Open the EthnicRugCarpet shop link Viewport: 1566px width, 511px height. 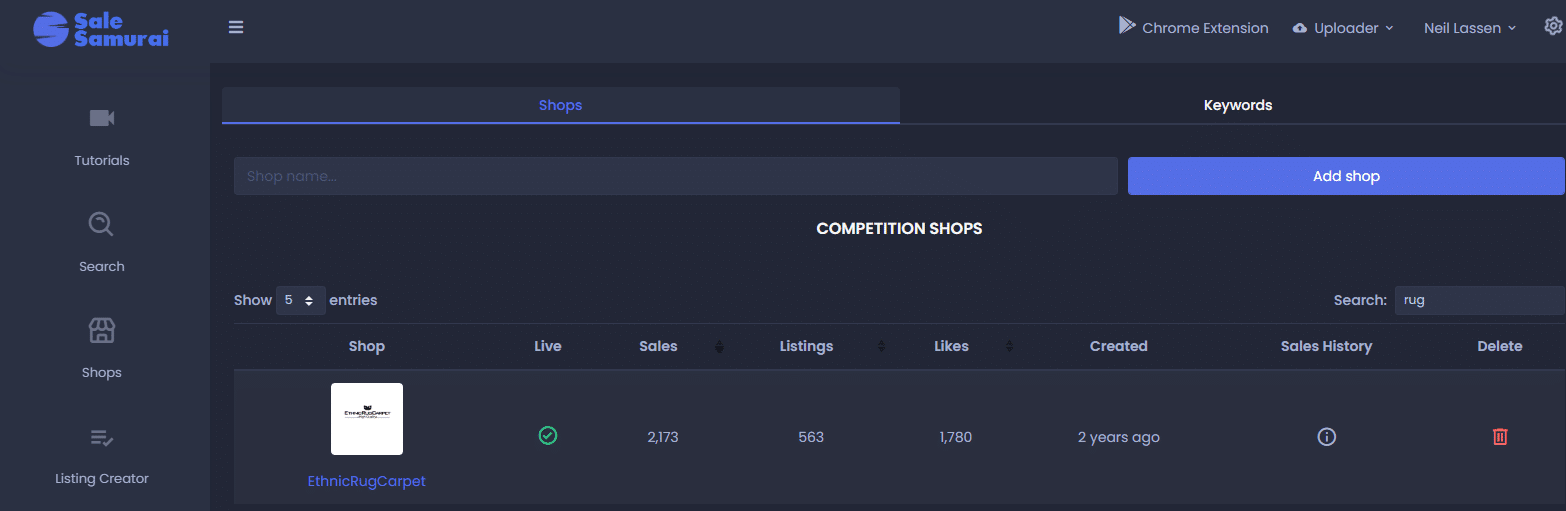367,481
